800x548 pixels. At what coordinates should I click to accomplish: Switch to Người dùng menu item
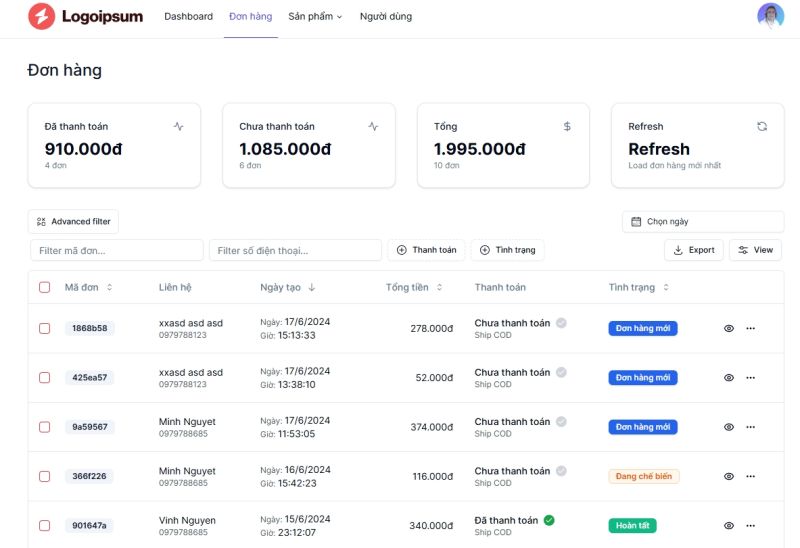385,17
